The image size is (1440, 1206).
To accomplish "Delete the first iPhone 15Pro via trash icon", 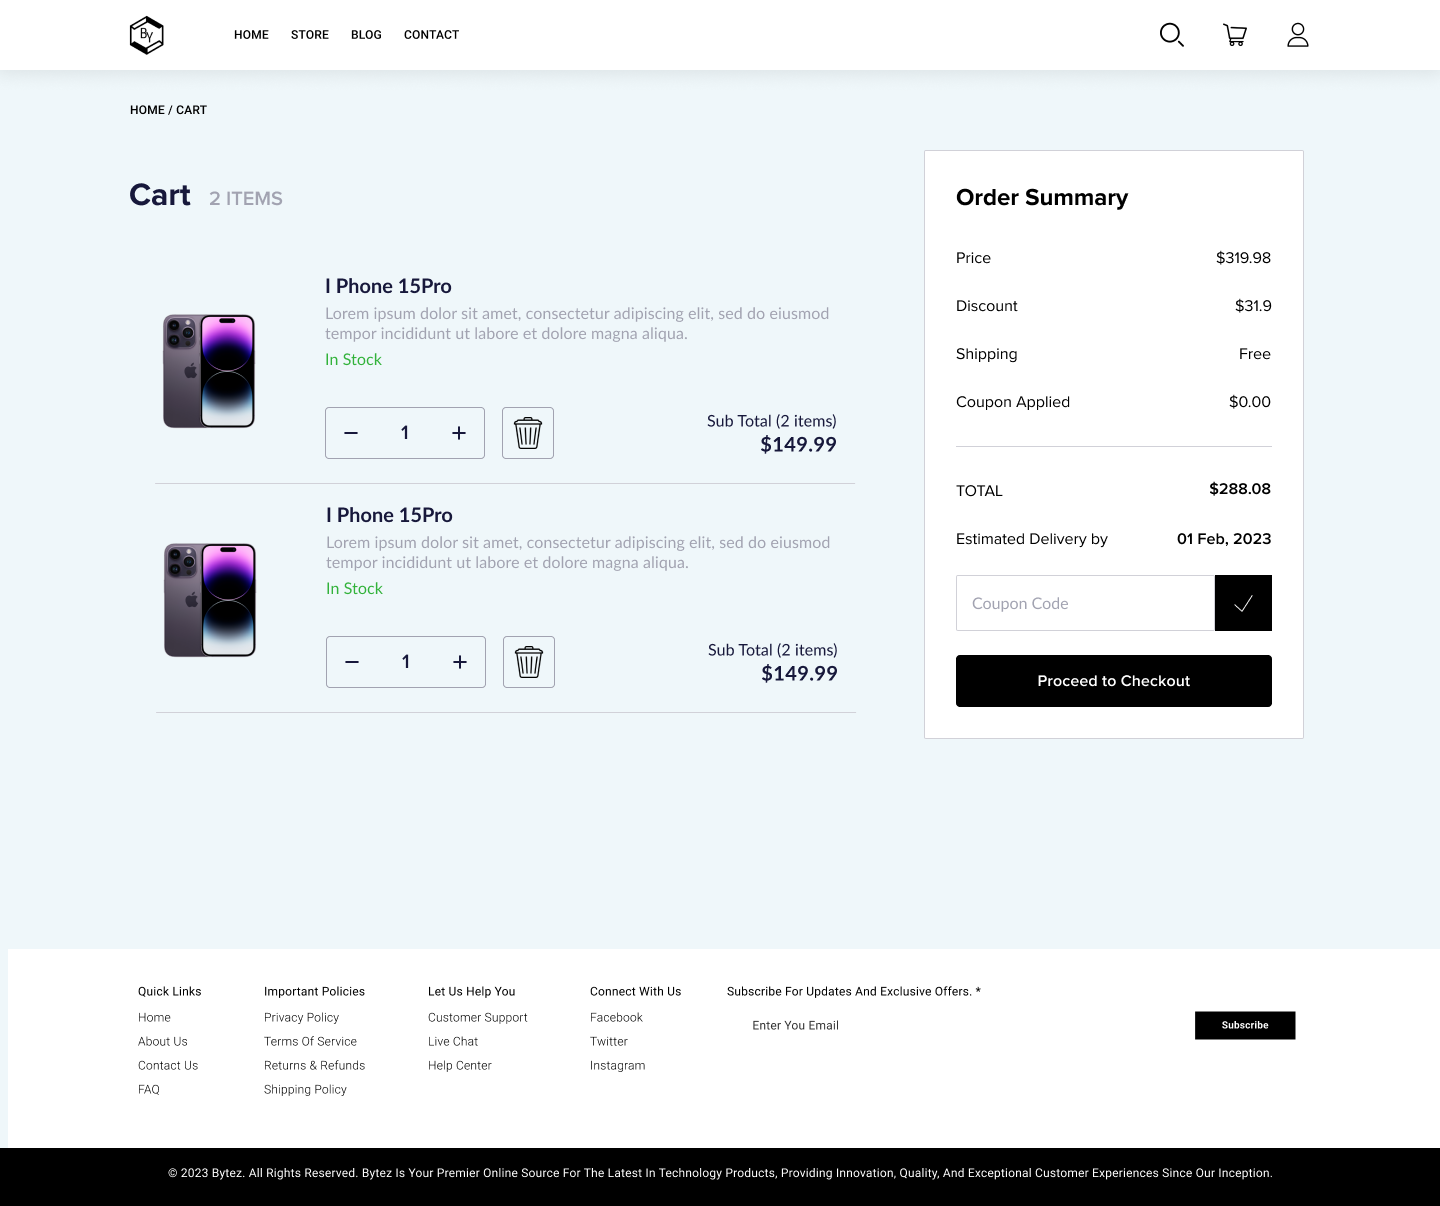I will coord(528,433).
